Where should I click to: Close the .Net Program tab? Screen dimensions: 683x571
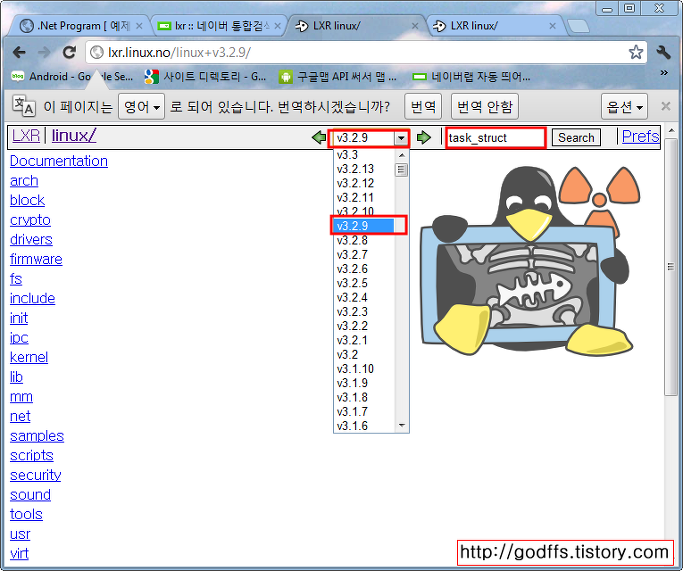pyautogui.click(x=139, y=26)
